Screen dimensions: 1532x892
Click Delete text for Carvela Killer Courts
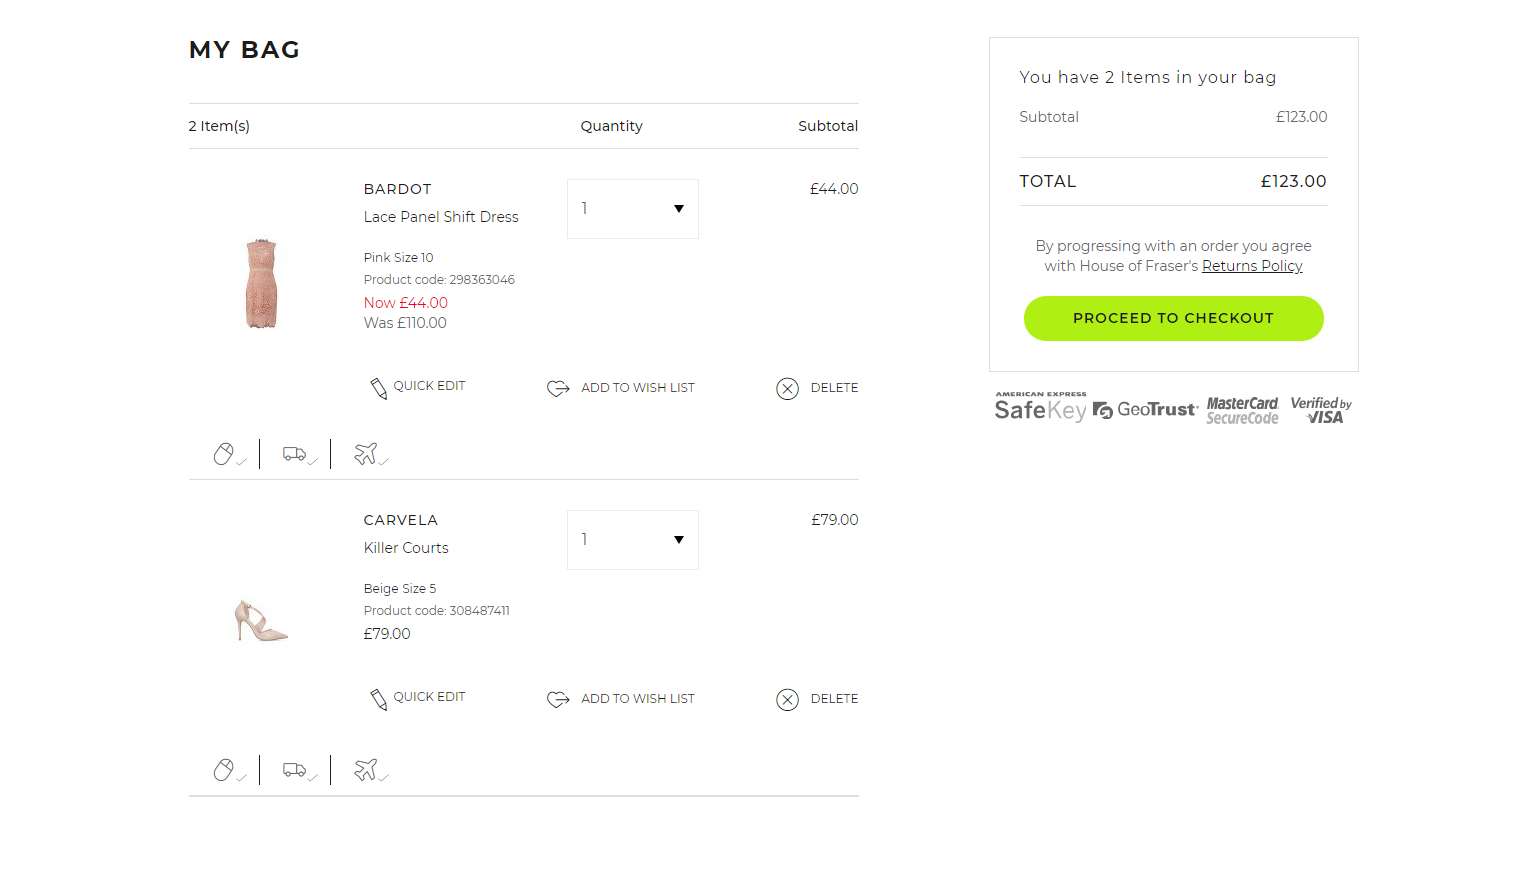[x=834, y=699]
